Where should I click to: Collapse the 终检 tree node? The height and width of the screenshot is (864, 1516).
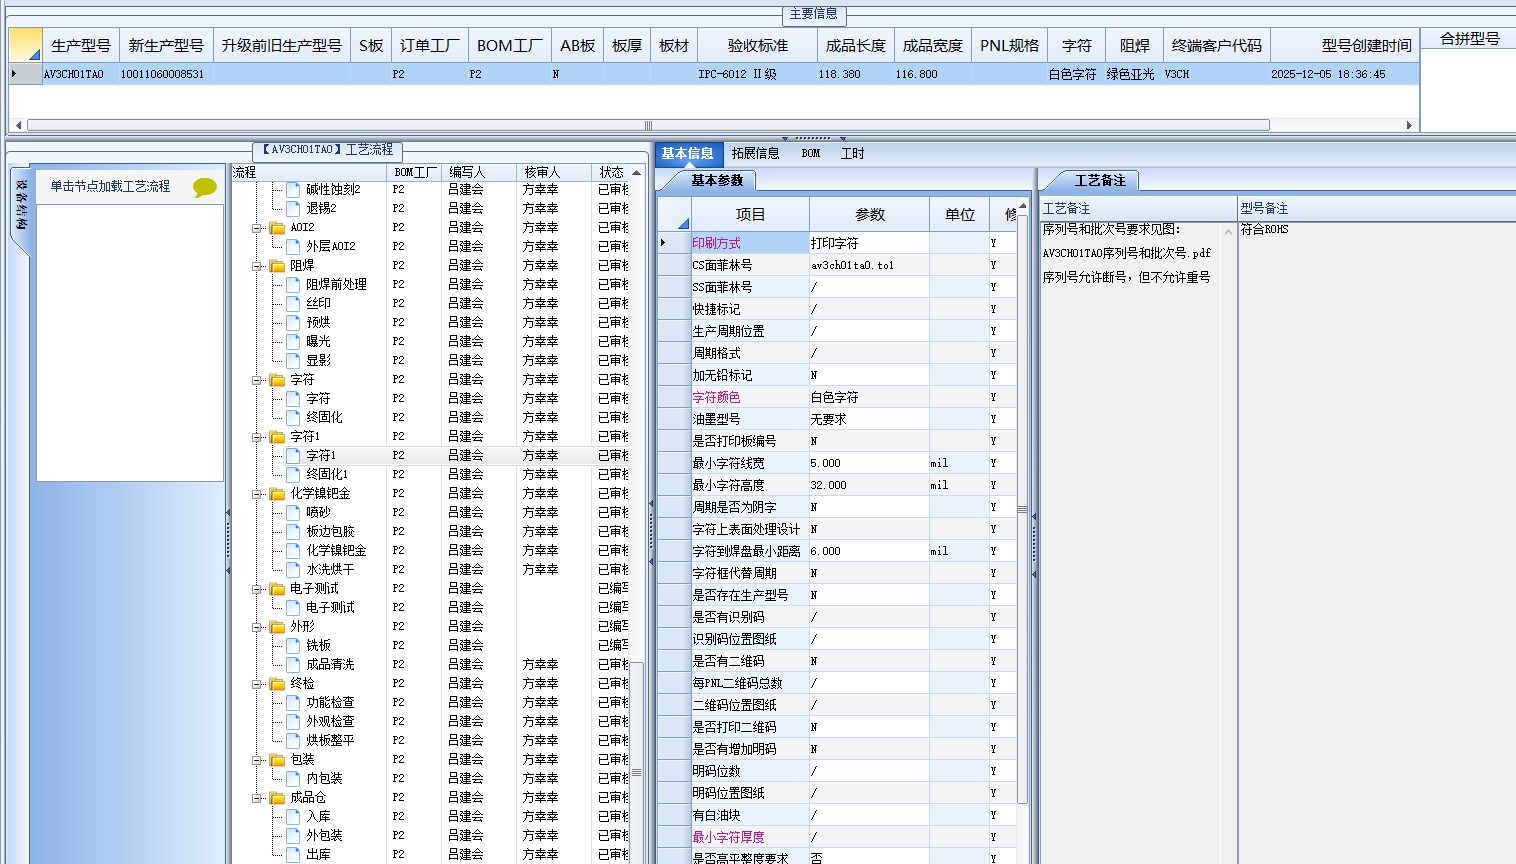(257, 684)
